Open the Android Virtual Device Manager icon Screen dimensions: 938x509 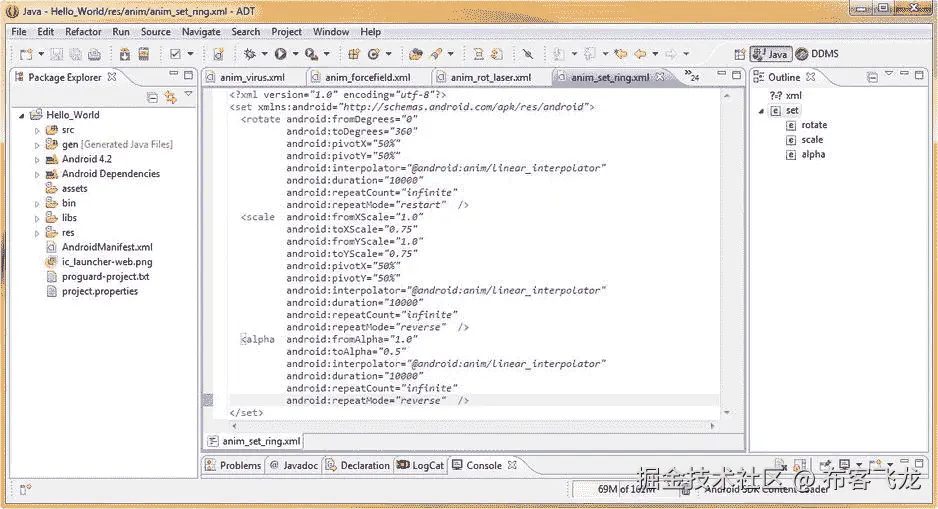(x=144, y=54)
